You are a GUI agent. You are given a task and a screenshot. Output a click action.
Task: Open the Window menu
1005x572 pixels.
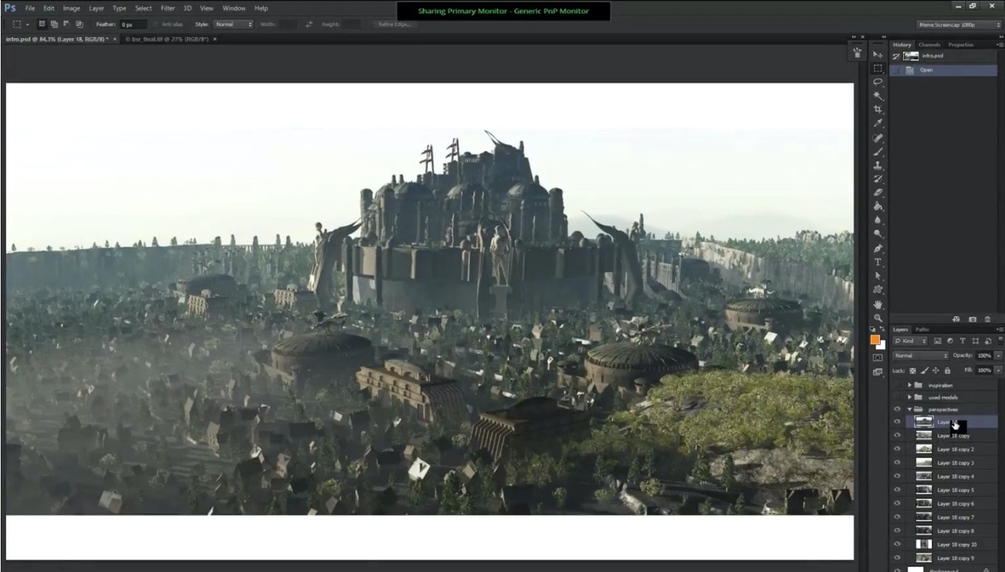[234, 8]
